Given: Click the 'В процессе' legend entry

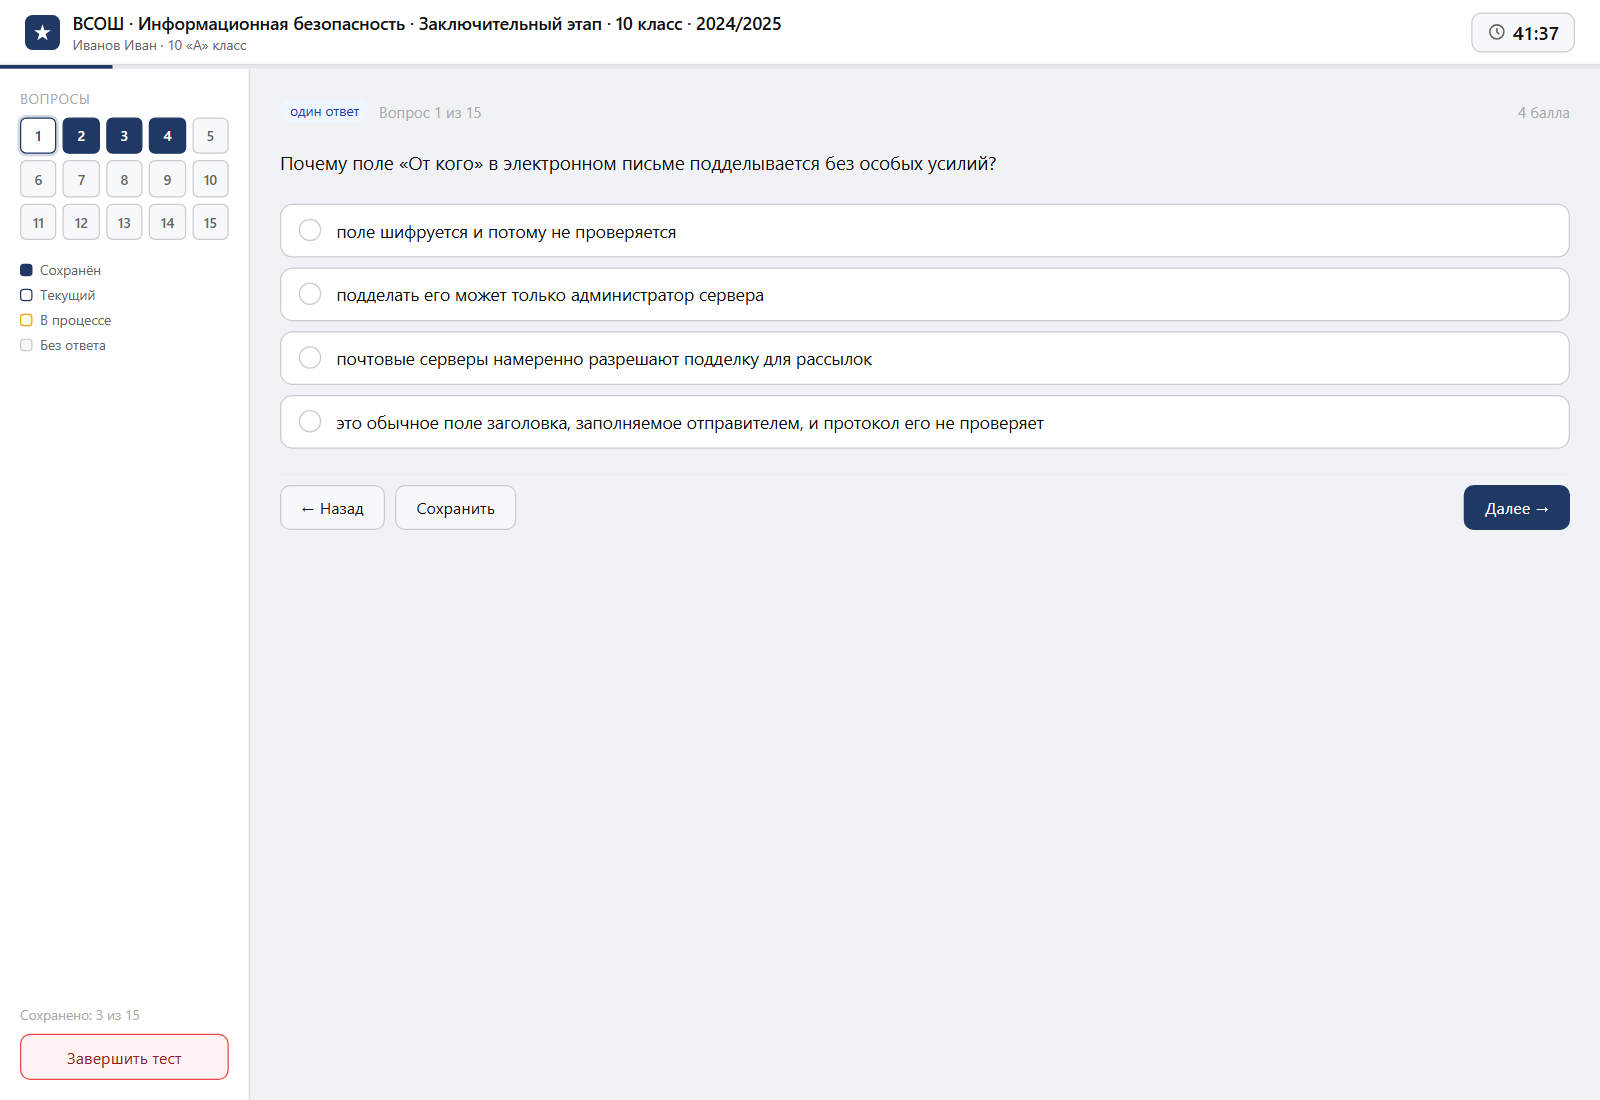Looking at the screenshot, I should (66, 320).
